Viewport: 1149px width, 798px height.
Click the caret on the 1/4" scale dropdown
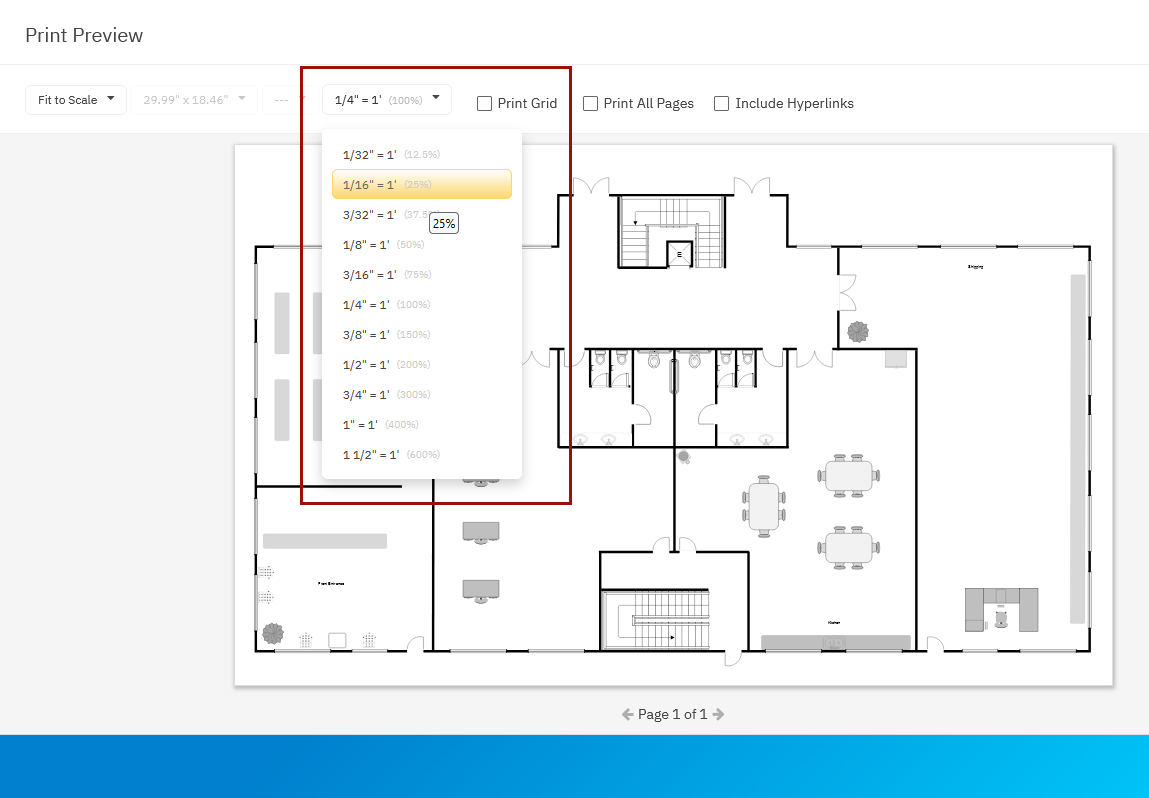435,98
